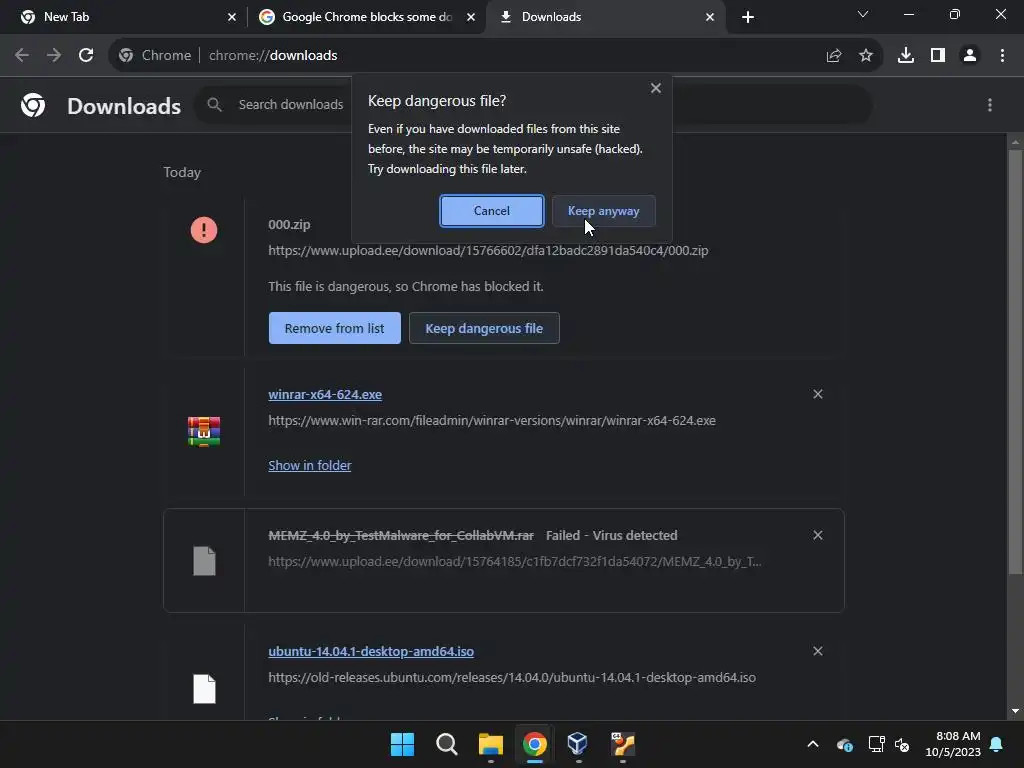Click the 000.zip file name
Image resolution: width=1024 pixels, height=768 pixels.
(289, 225)
